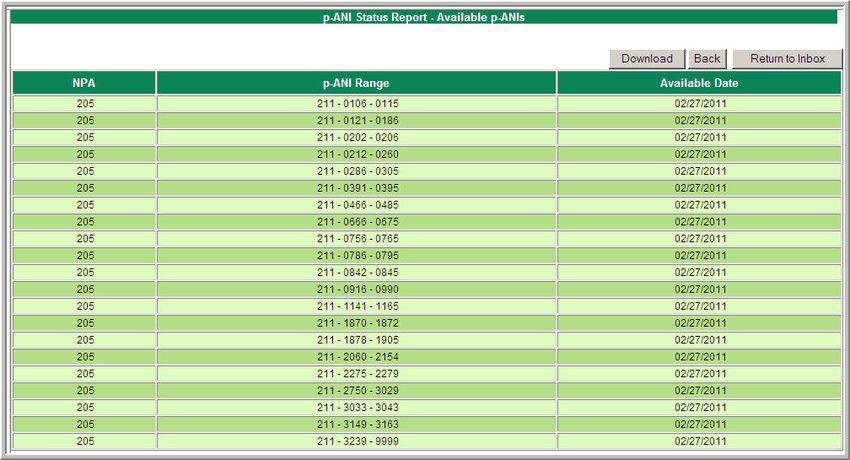Select the p-ANI Range column header
Image resolution: width=850 pixels, height=460 pixels.
coord(356,83)
